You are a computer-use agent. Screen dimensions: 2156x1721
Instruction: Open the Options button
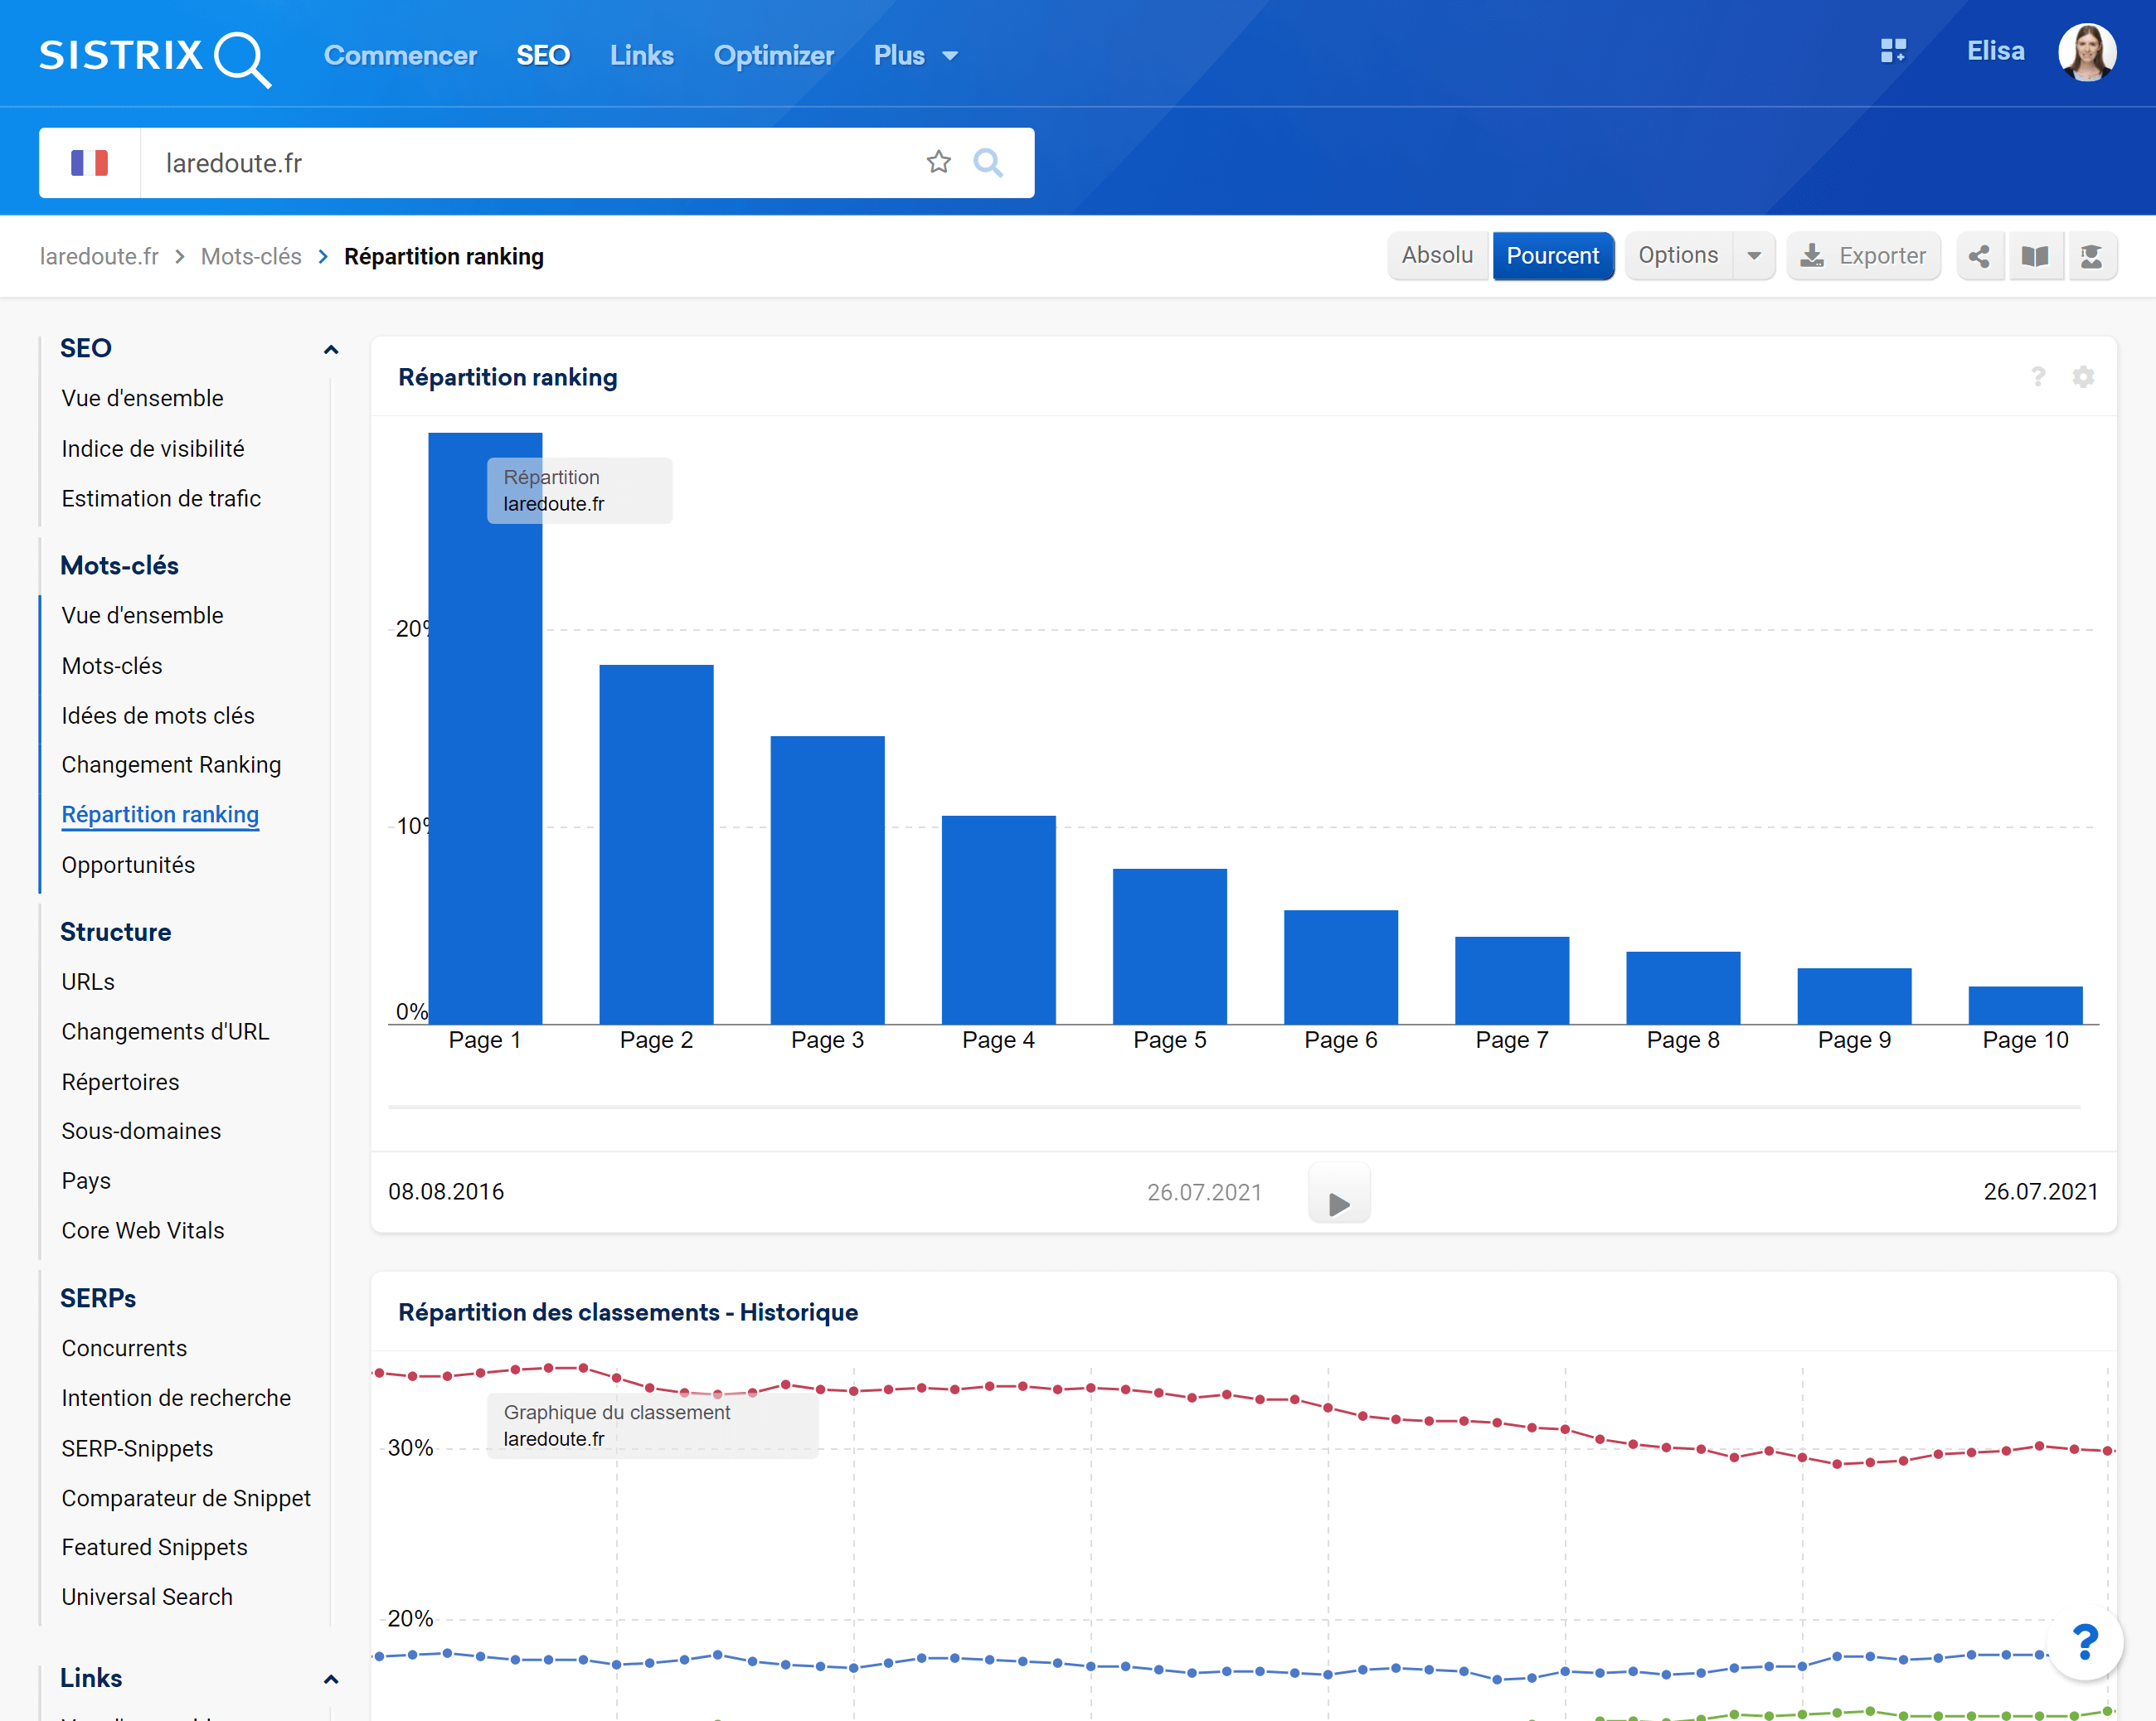(x=1678, y=256)
